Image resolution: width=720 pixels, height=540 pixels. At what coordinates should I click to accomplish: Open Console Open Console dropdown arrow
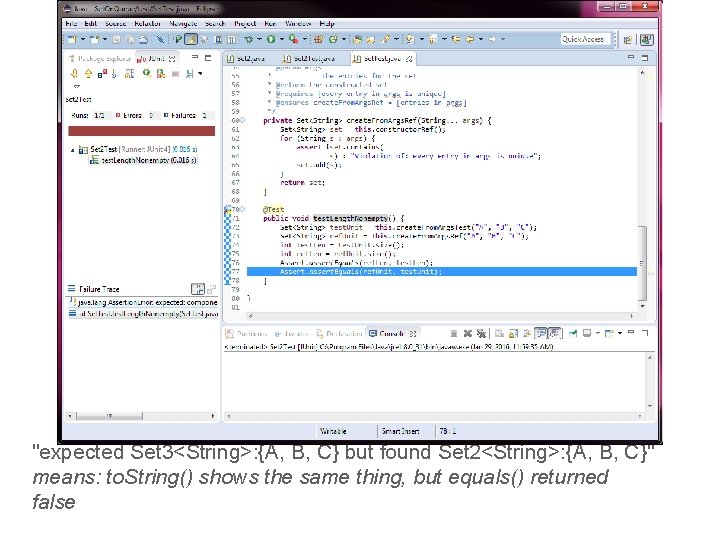pos(620,333)
